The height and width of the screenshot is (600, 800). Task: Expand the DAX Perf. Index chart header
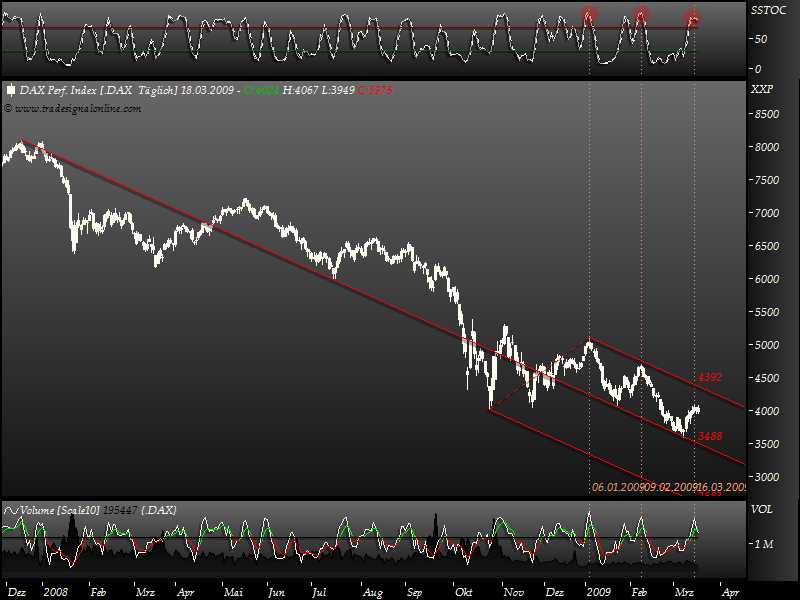(60, 91)
